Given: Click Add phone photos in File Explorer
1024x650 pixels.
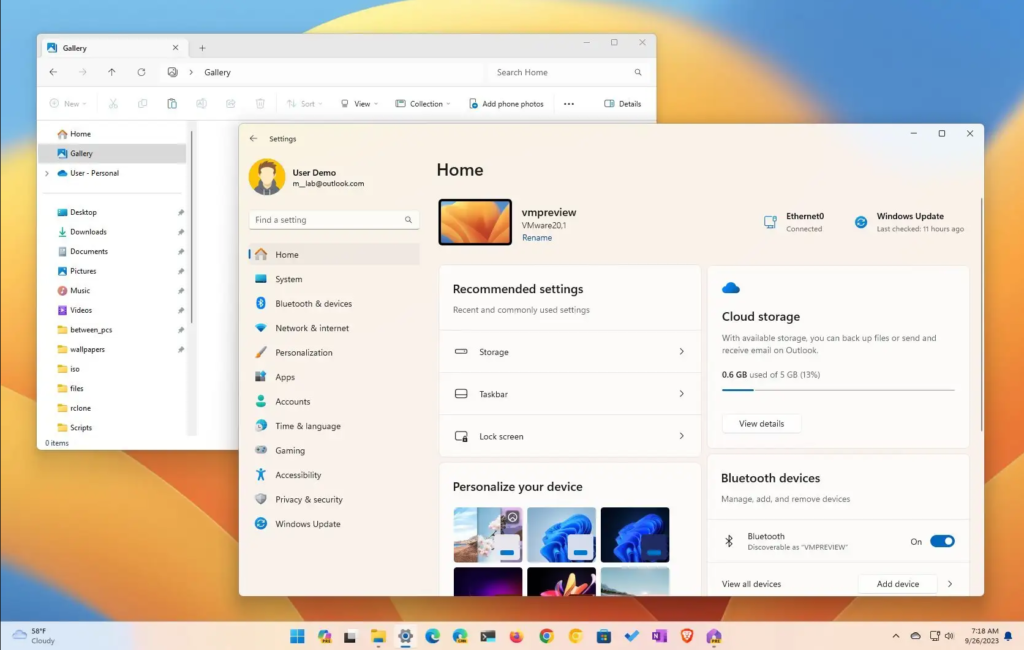Looking at the screenshot, I should 506,104.
